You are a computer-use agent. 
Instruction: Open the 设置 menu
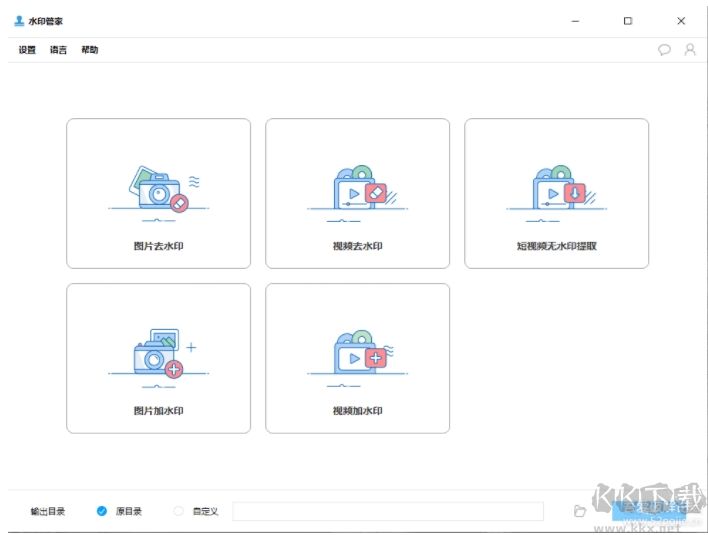pyautogui.click(x=27, y=50)
